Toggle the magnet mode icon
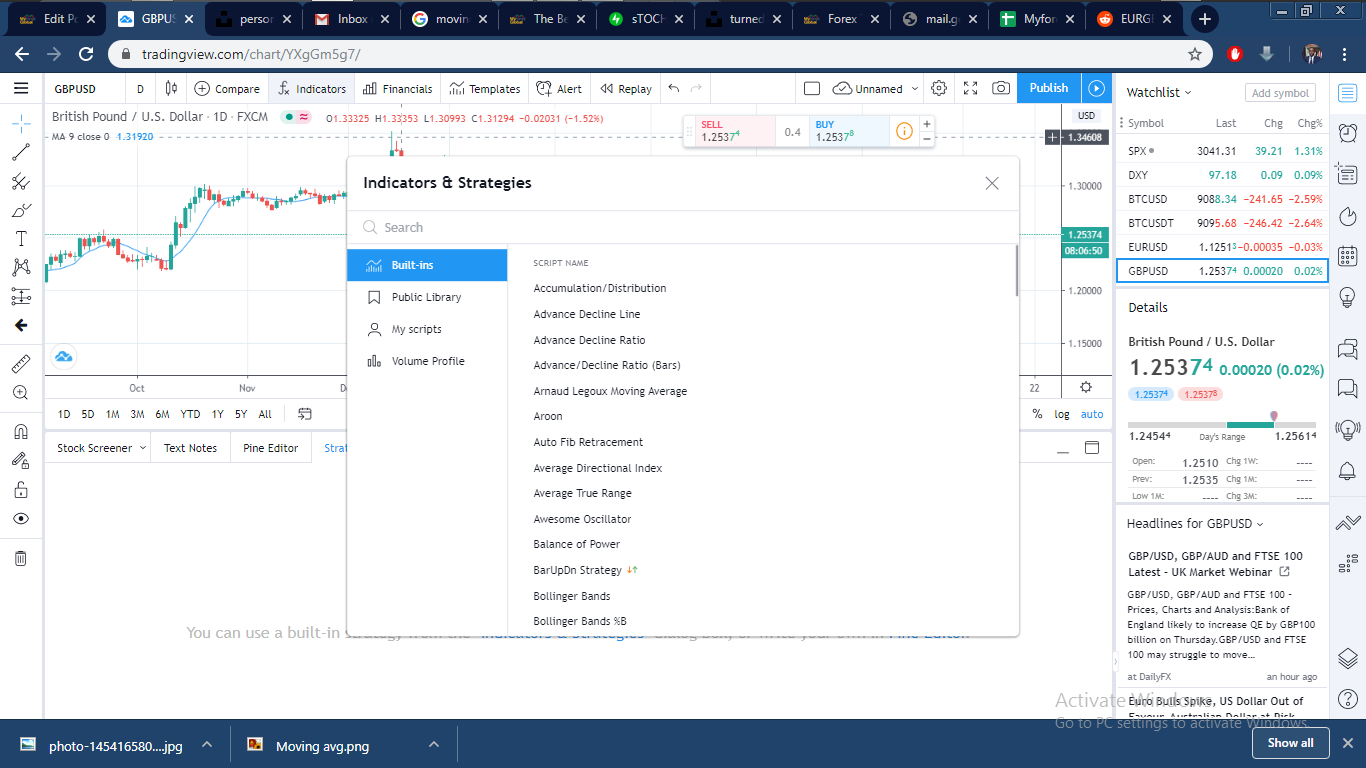 point(20,432)
